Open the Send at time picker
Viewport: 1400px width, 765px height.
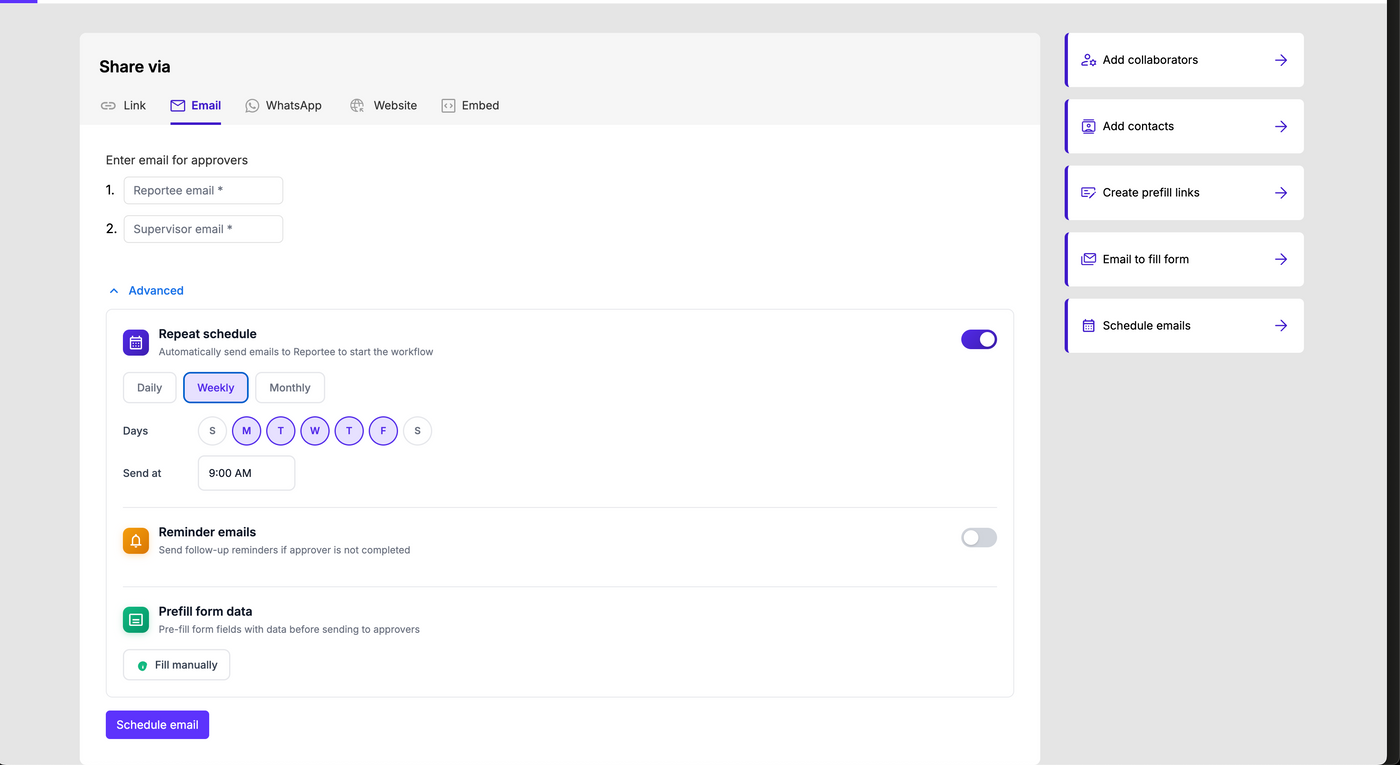(246, 472)
